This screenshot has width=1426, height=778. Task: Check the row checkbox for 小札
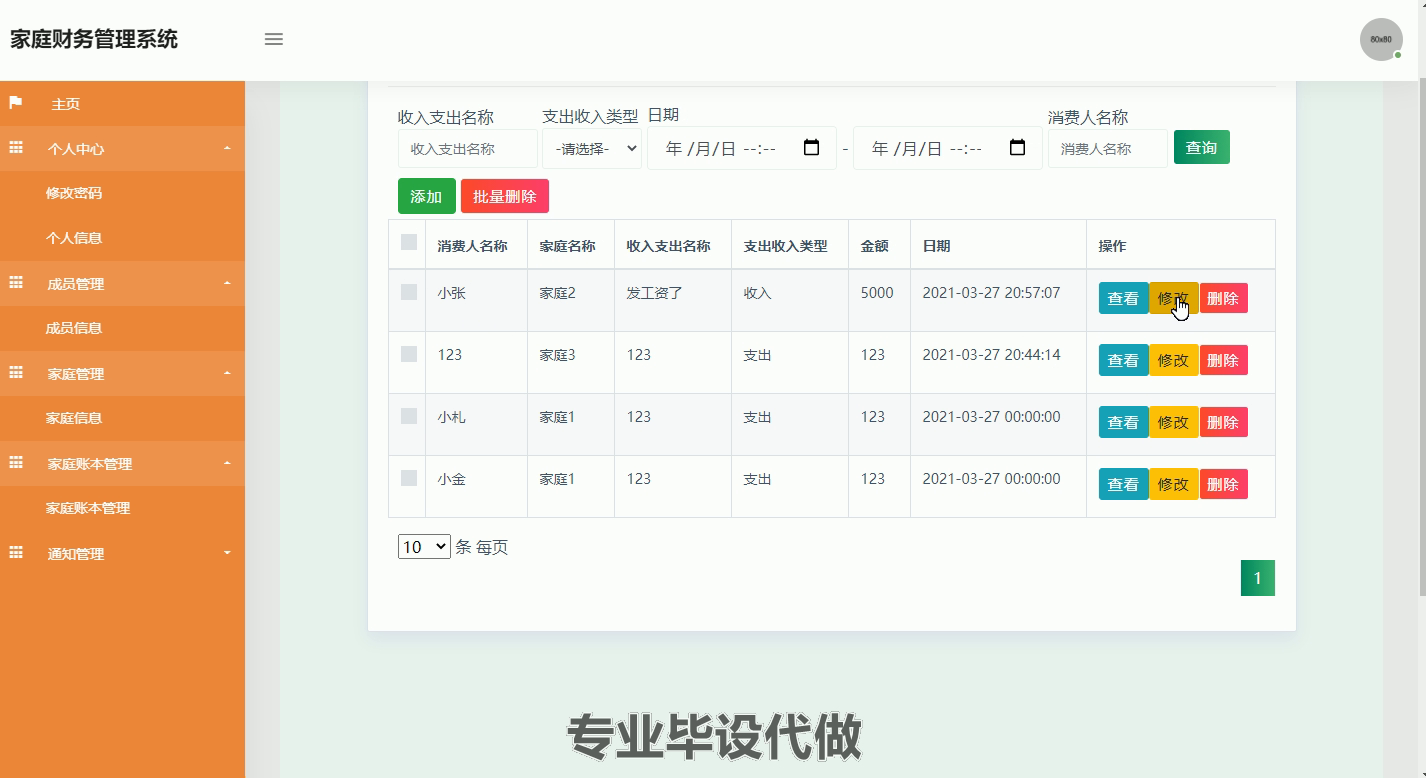coord(409,416)
